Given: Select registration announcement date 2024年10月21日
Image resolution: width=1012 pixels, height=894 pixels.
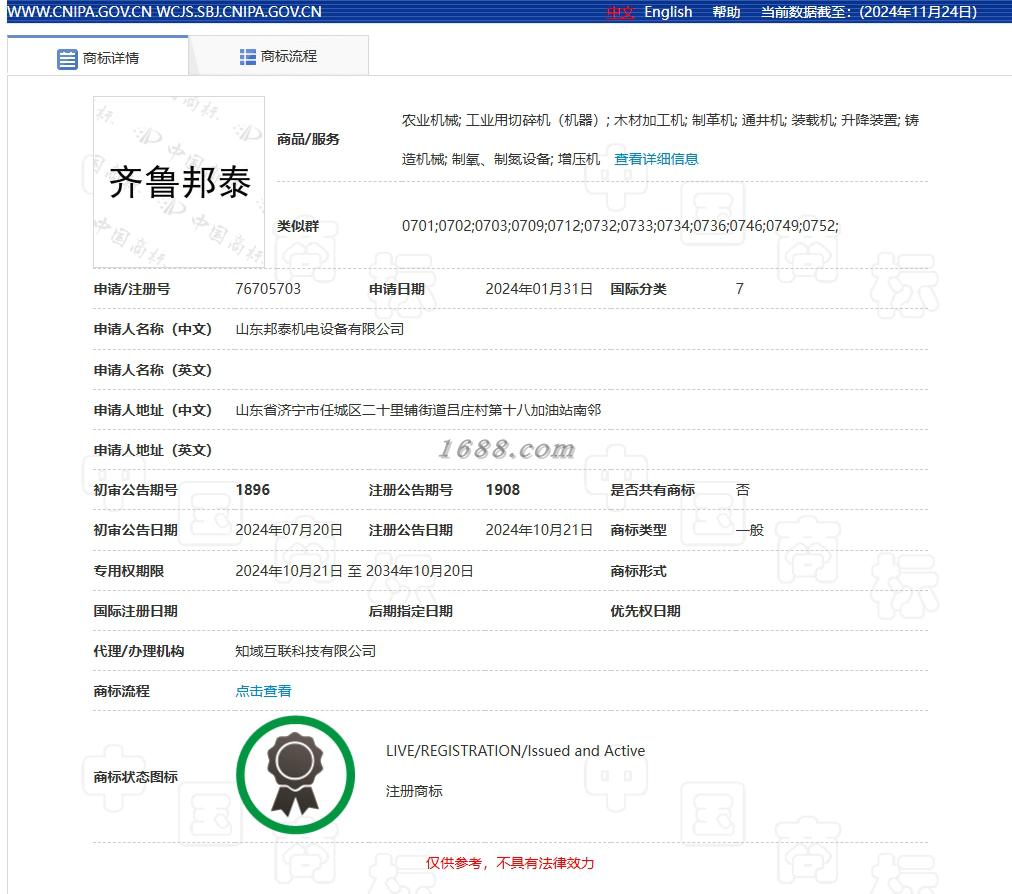Looking at the screenshot, I should click(x=539, y=530).
